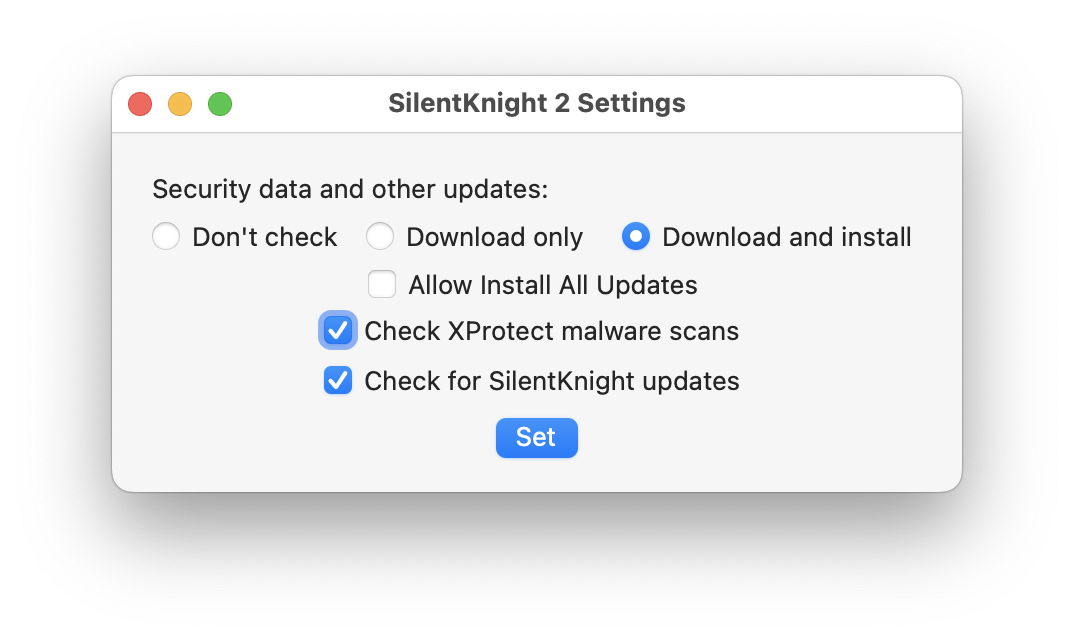
Task: Select Download and install radio button
Action: (636, 237)
